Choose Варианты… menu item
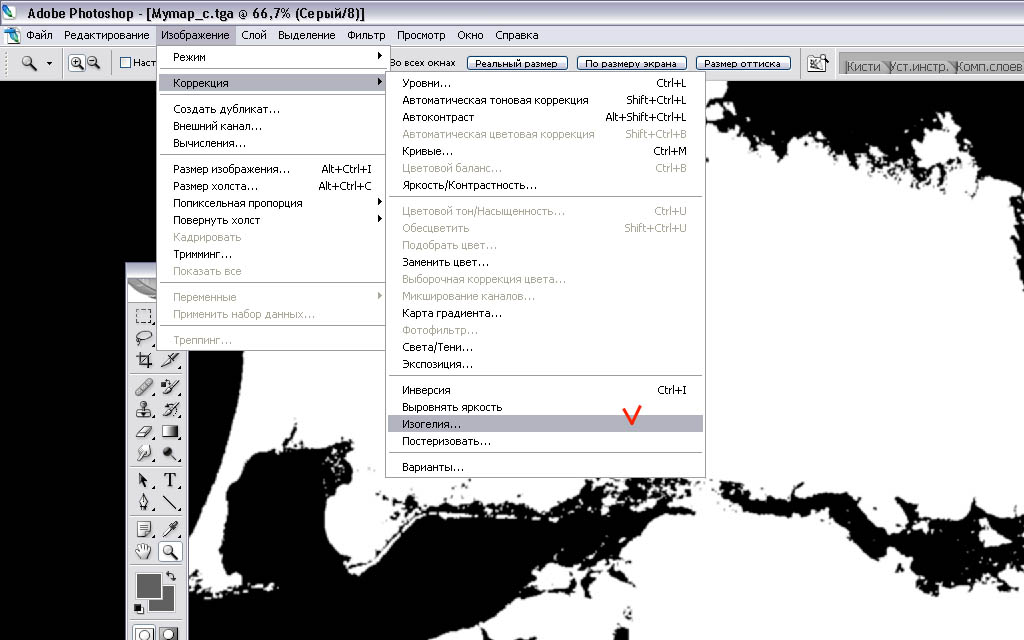Screen dimensions: 1024x640 545,467
